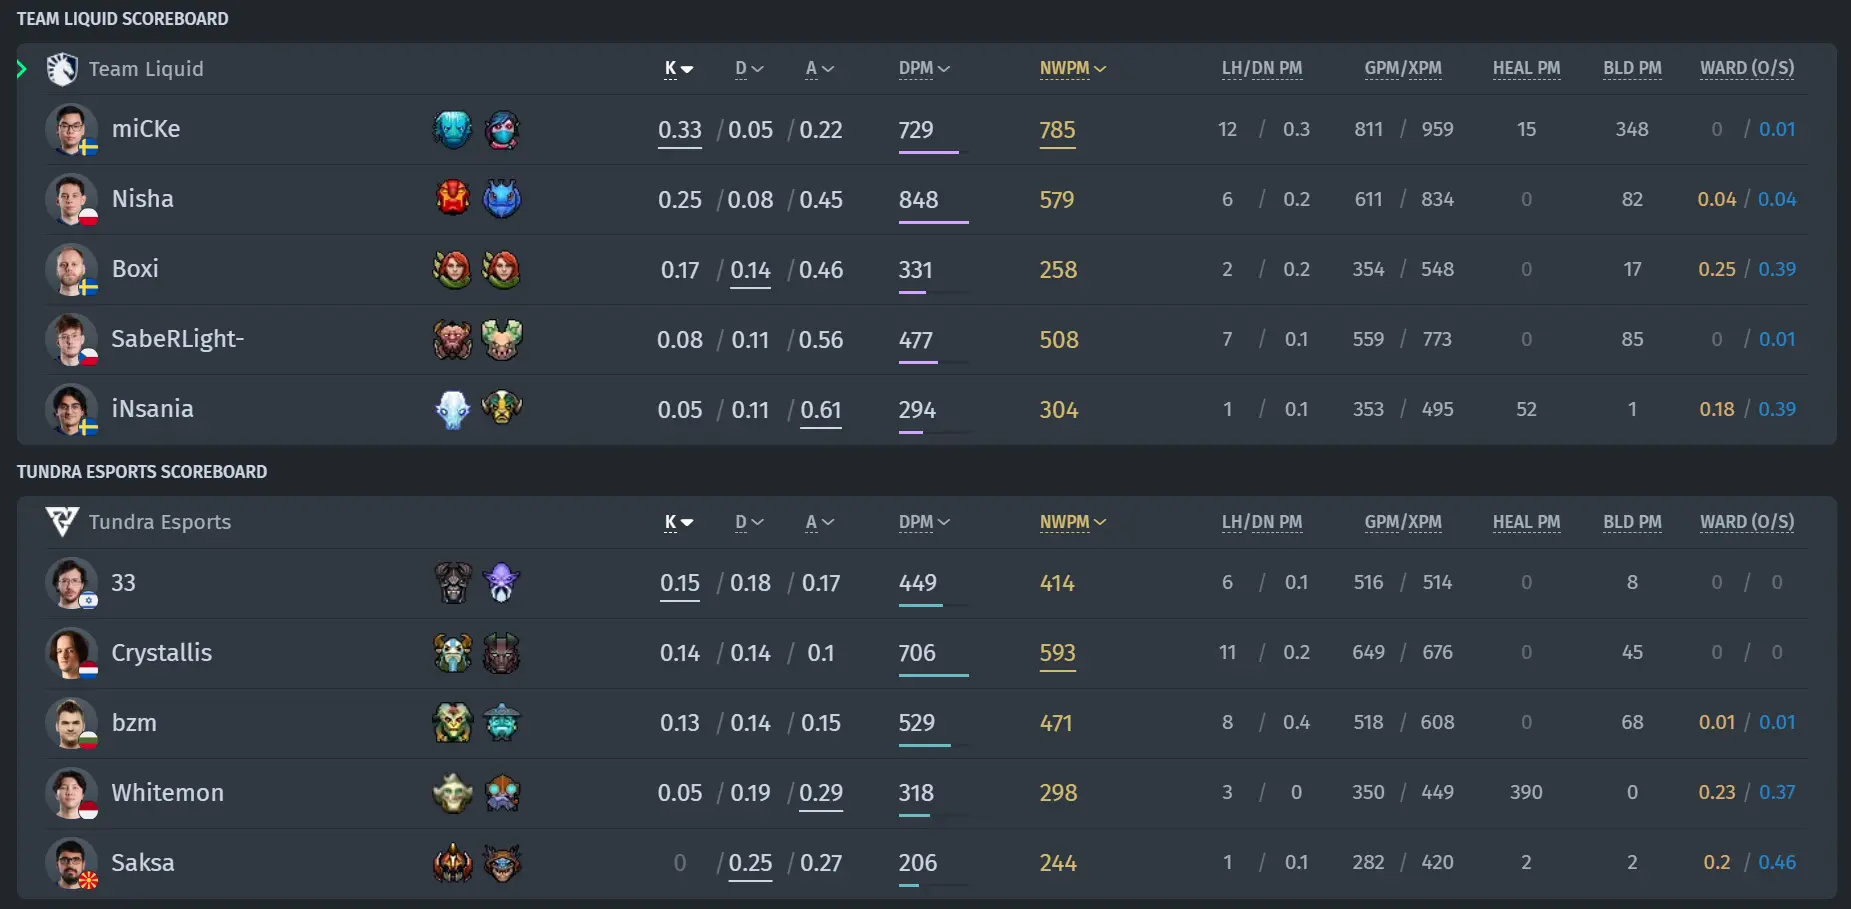The width and height of the screenshot is (1851, 909).
Task: Click iNsania's first hero icon
Action: [x=452, y=409]
